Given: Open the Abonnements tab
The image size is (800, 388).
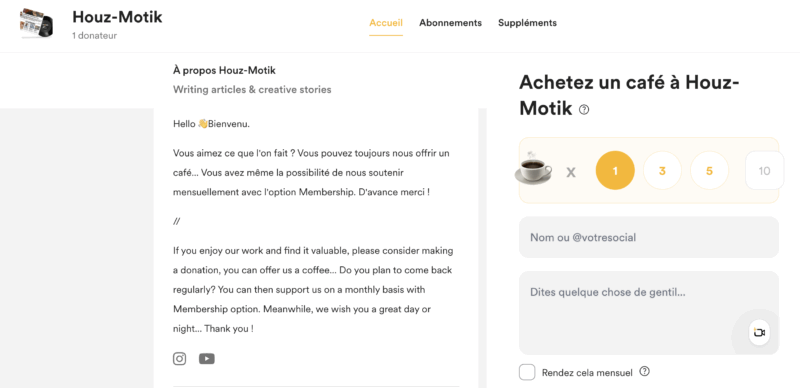Looking at the screenshot, I should point(451,23).
